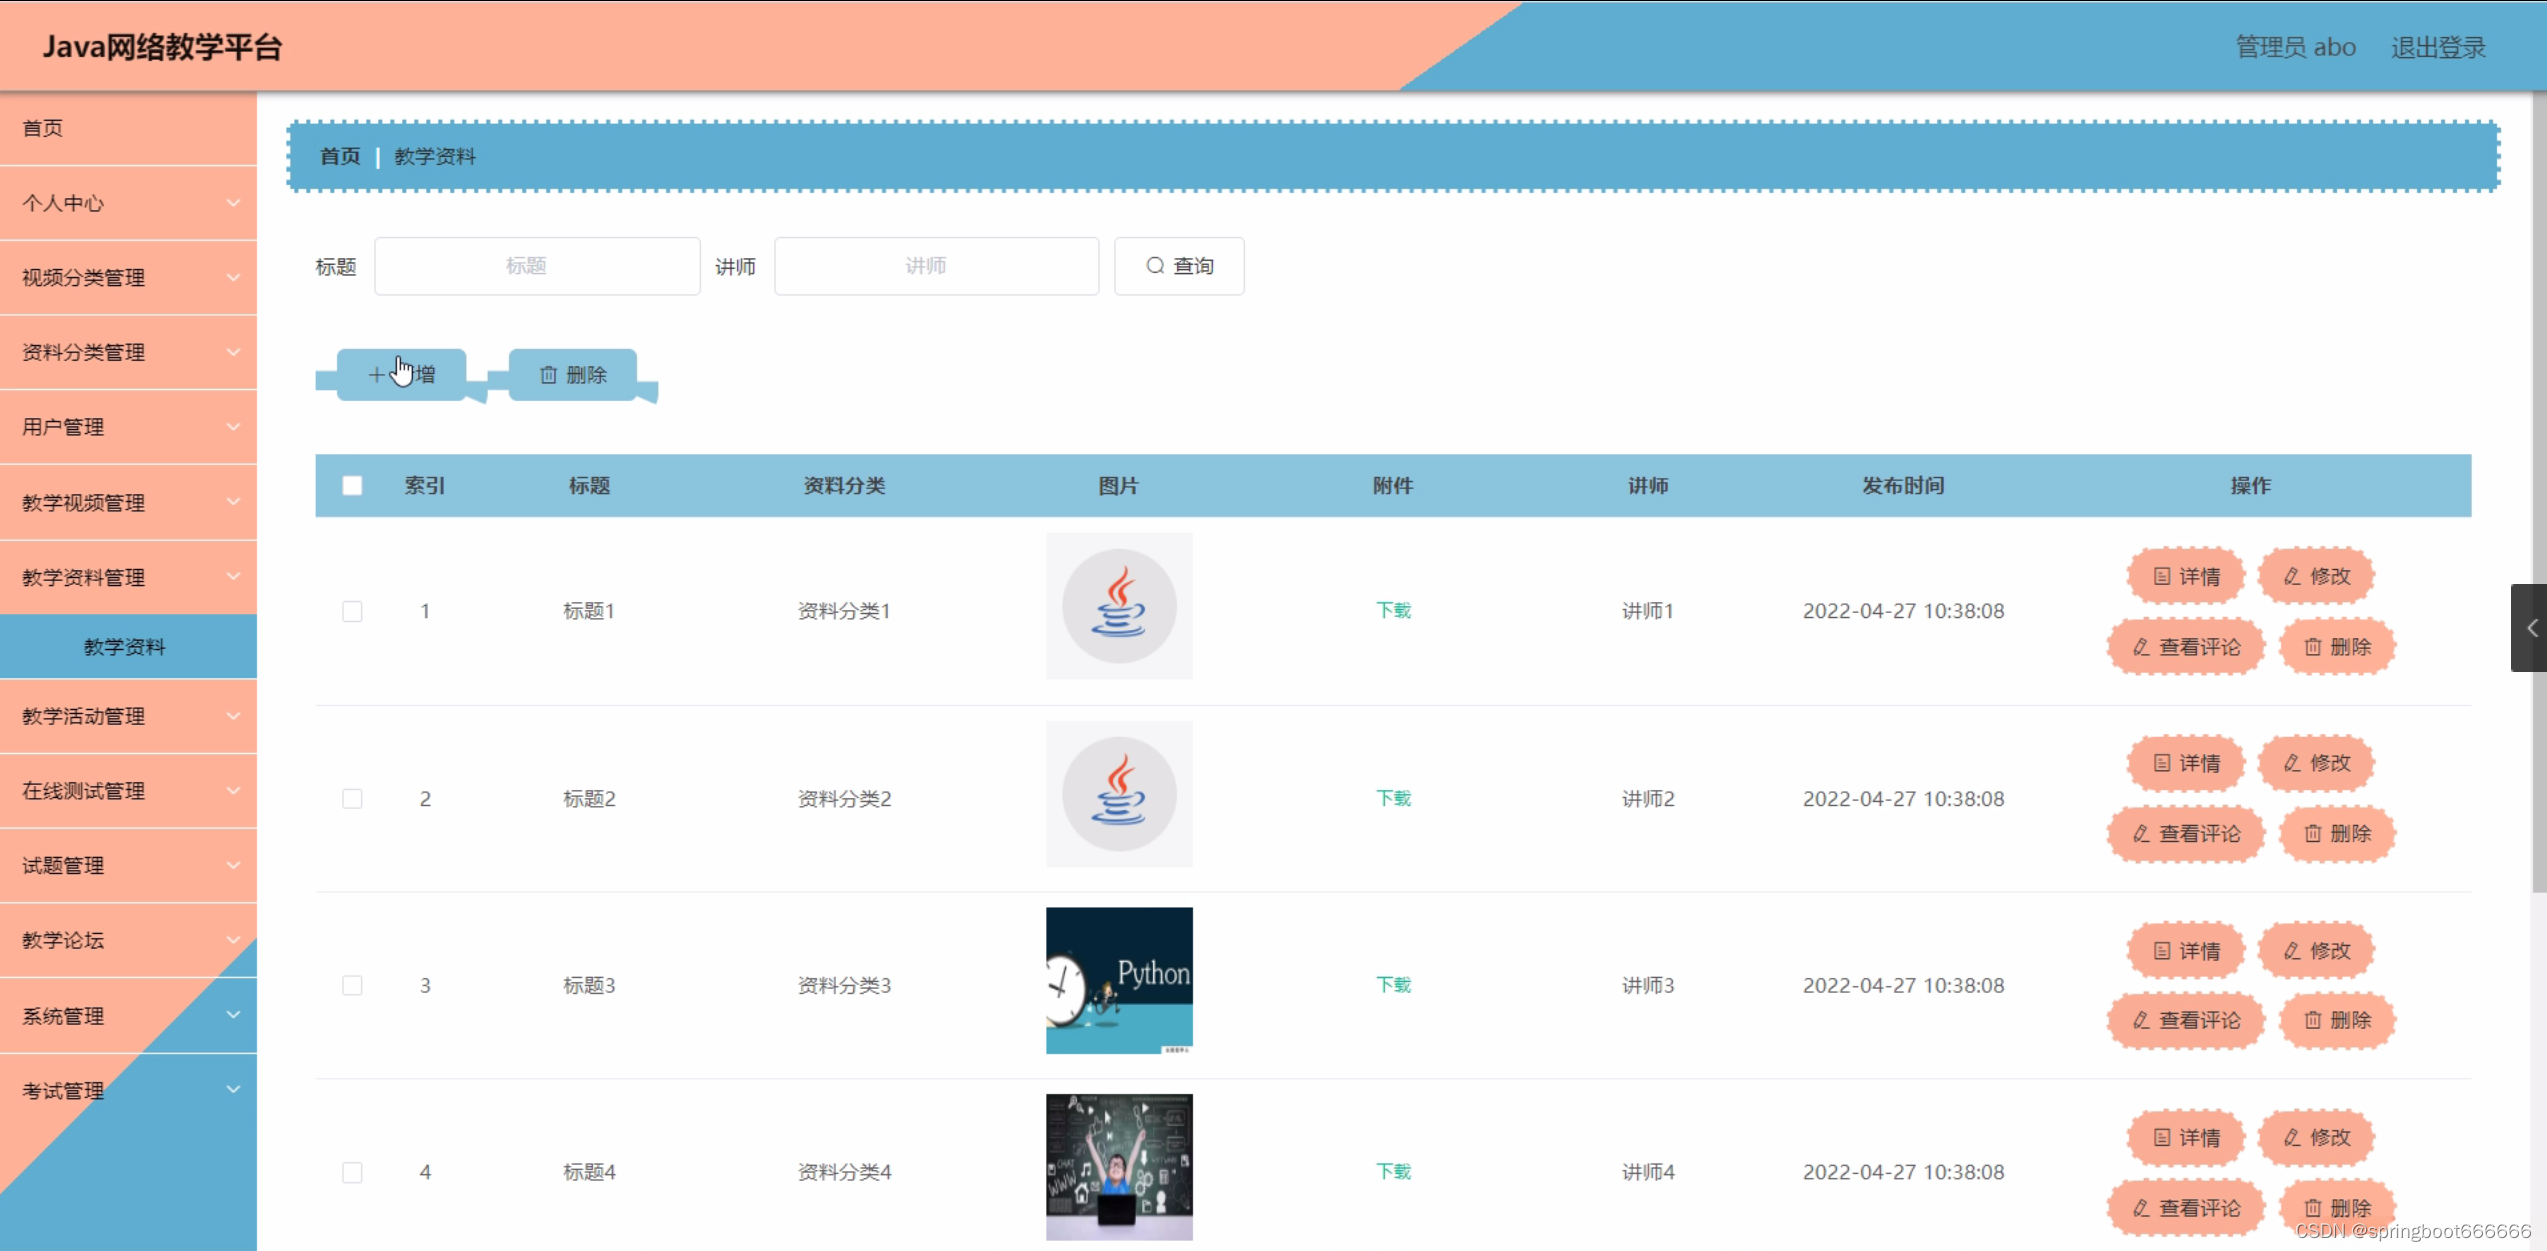Toggle the select-all checkbox in table header
The image size is (2547, 1251).
(352, 486)
